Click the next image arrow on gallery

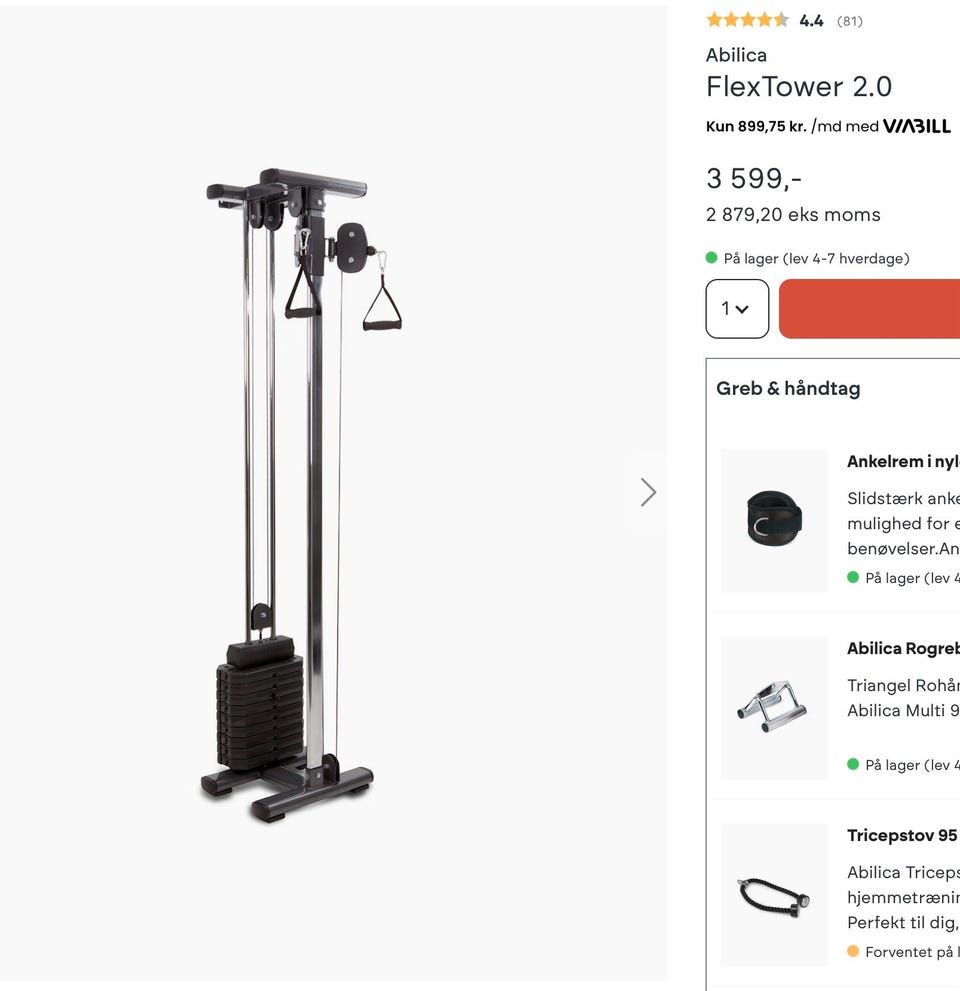click(648, 492)
